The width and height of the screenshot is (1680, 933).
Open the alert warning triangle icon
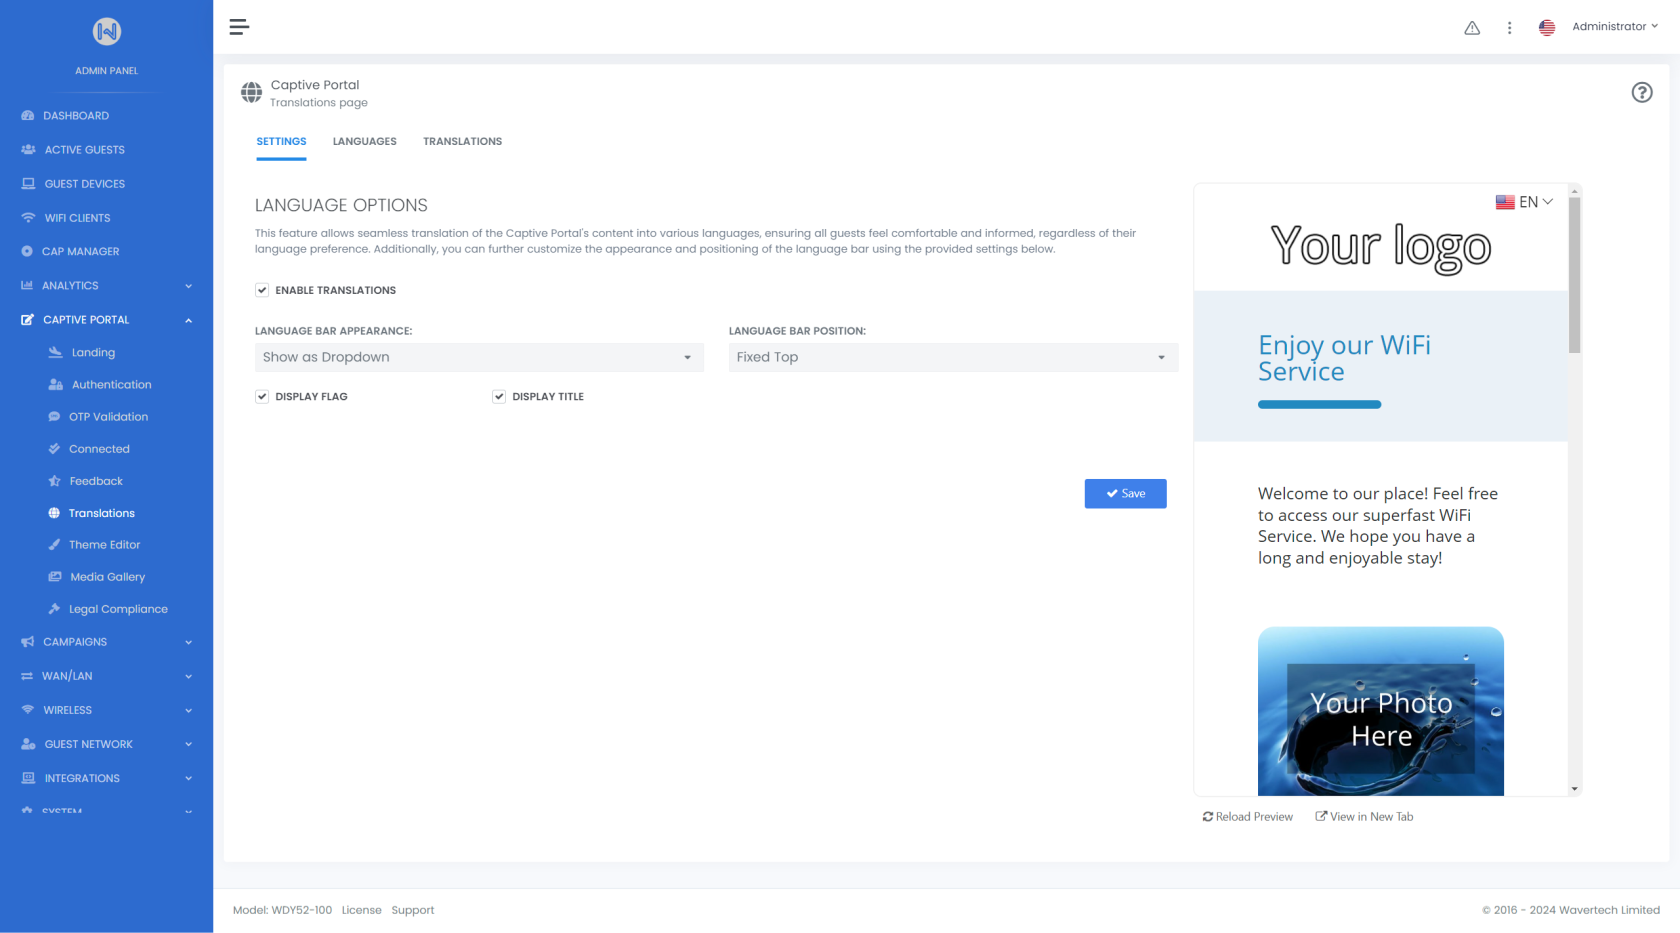[1472, 28]
